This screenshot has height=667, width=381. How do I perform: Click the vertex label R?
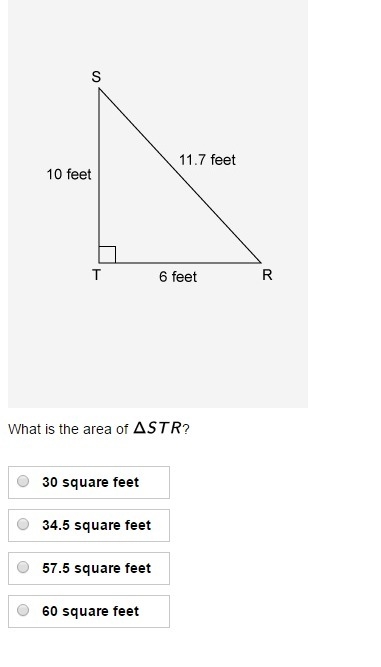coord(267,275)
